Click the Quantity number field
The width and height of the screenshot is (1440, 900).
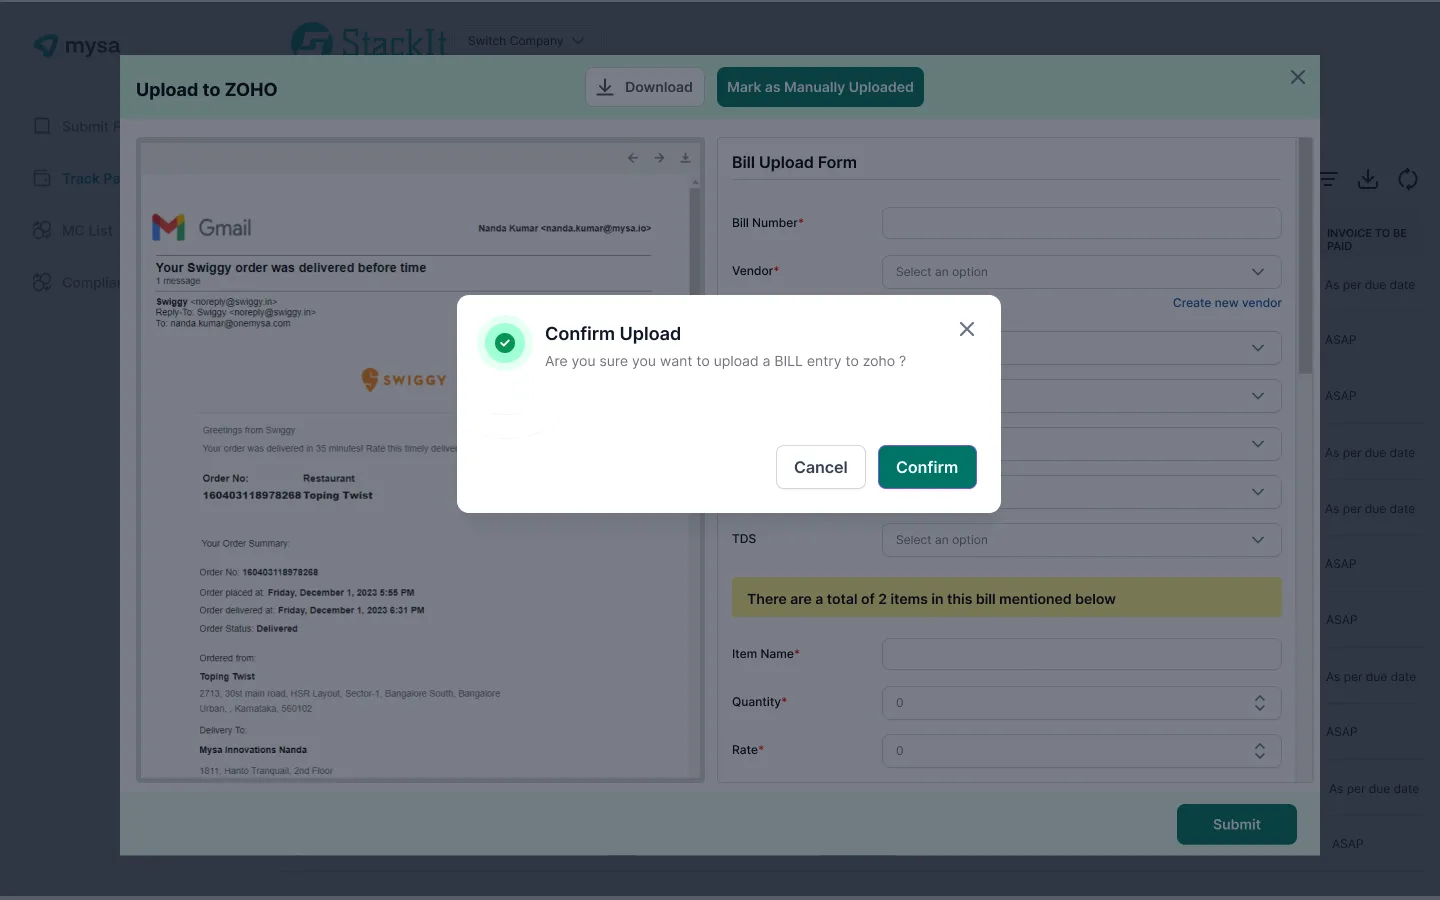tap(1081, 703)
